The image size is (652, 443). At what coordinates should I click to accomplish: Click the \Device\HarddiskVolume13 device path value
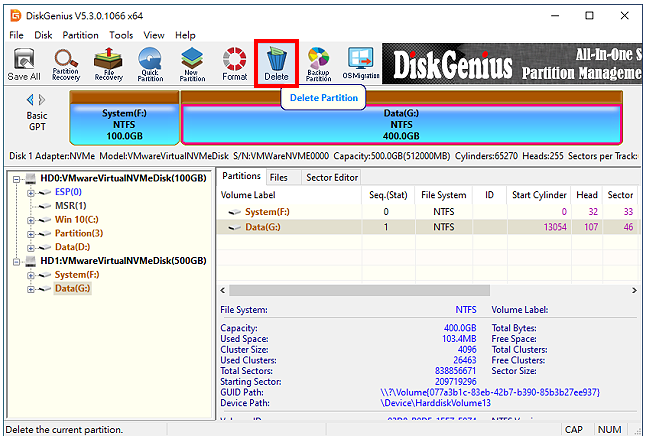coord(435,403)
